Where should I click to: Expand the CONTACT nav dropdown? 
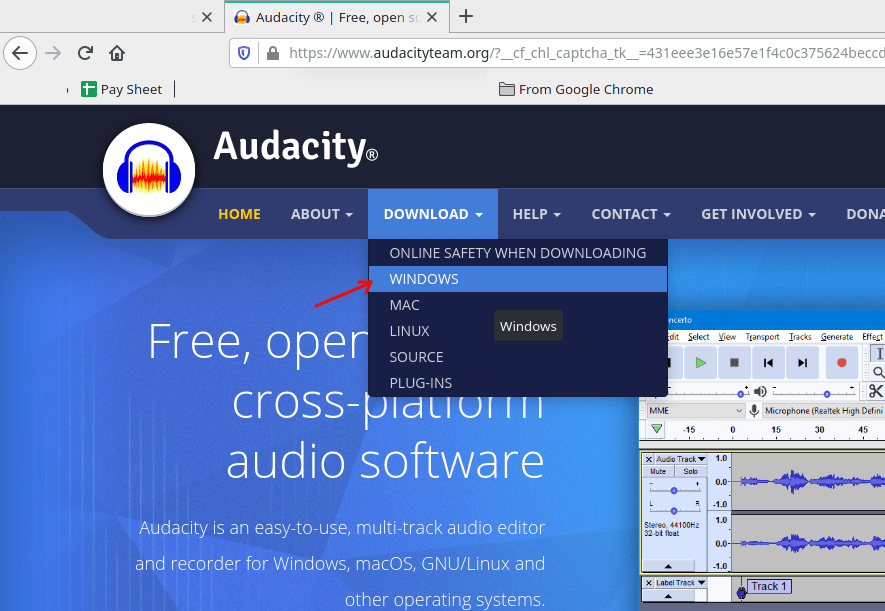[631, 214]
